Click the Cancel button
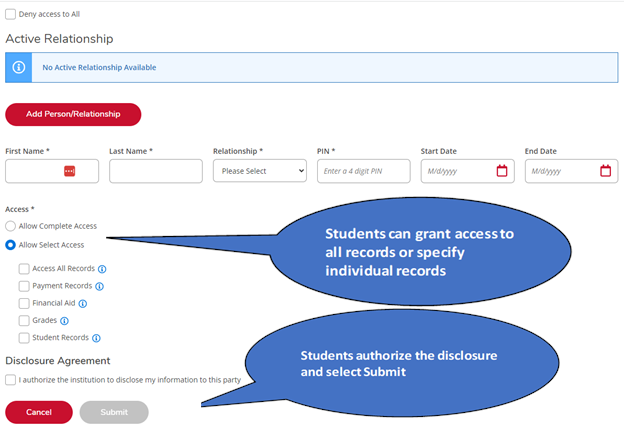The height and width of the screenshot is (439, 624). coord(39,412)
